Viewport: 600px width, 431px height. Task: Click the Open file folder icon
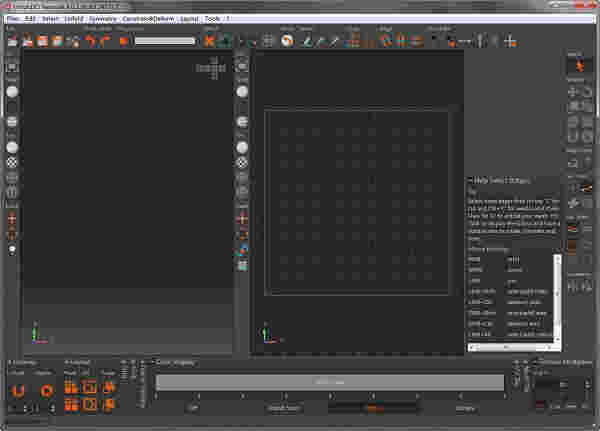[27, 41]
